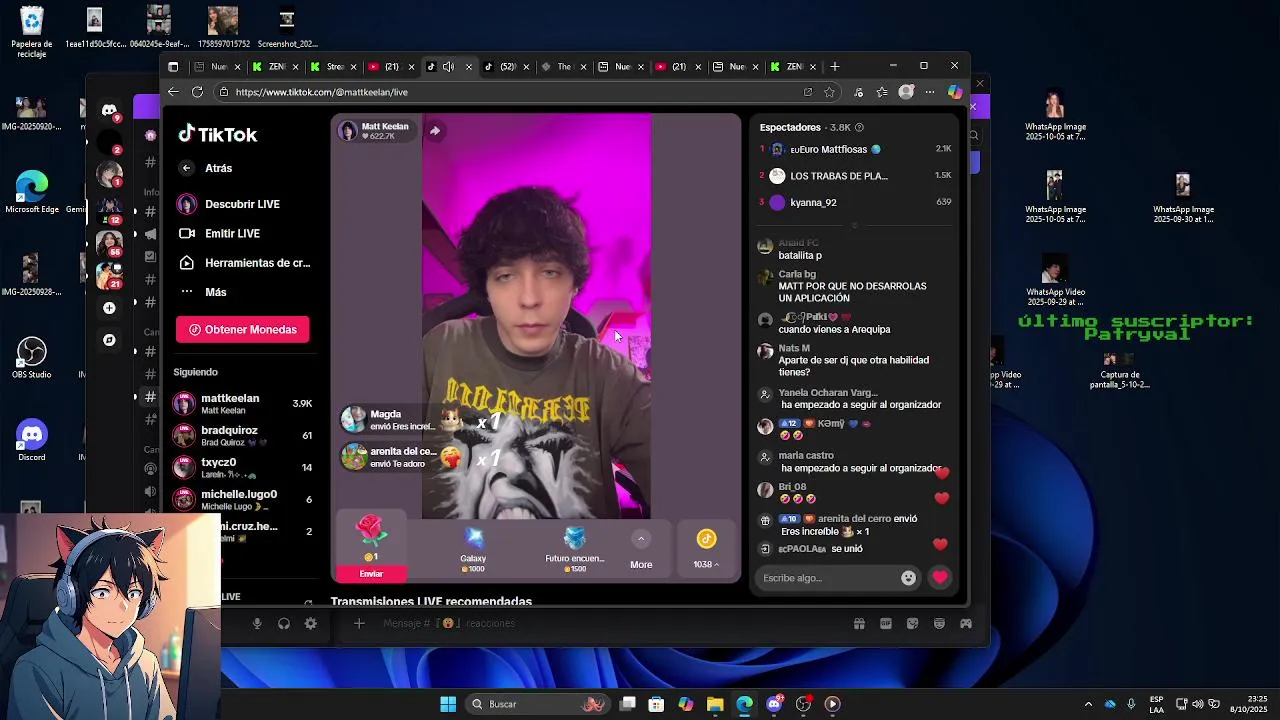1280x720 pixels.
Task: Click Espectadores help question icon
Action: (x=859, y=128)
